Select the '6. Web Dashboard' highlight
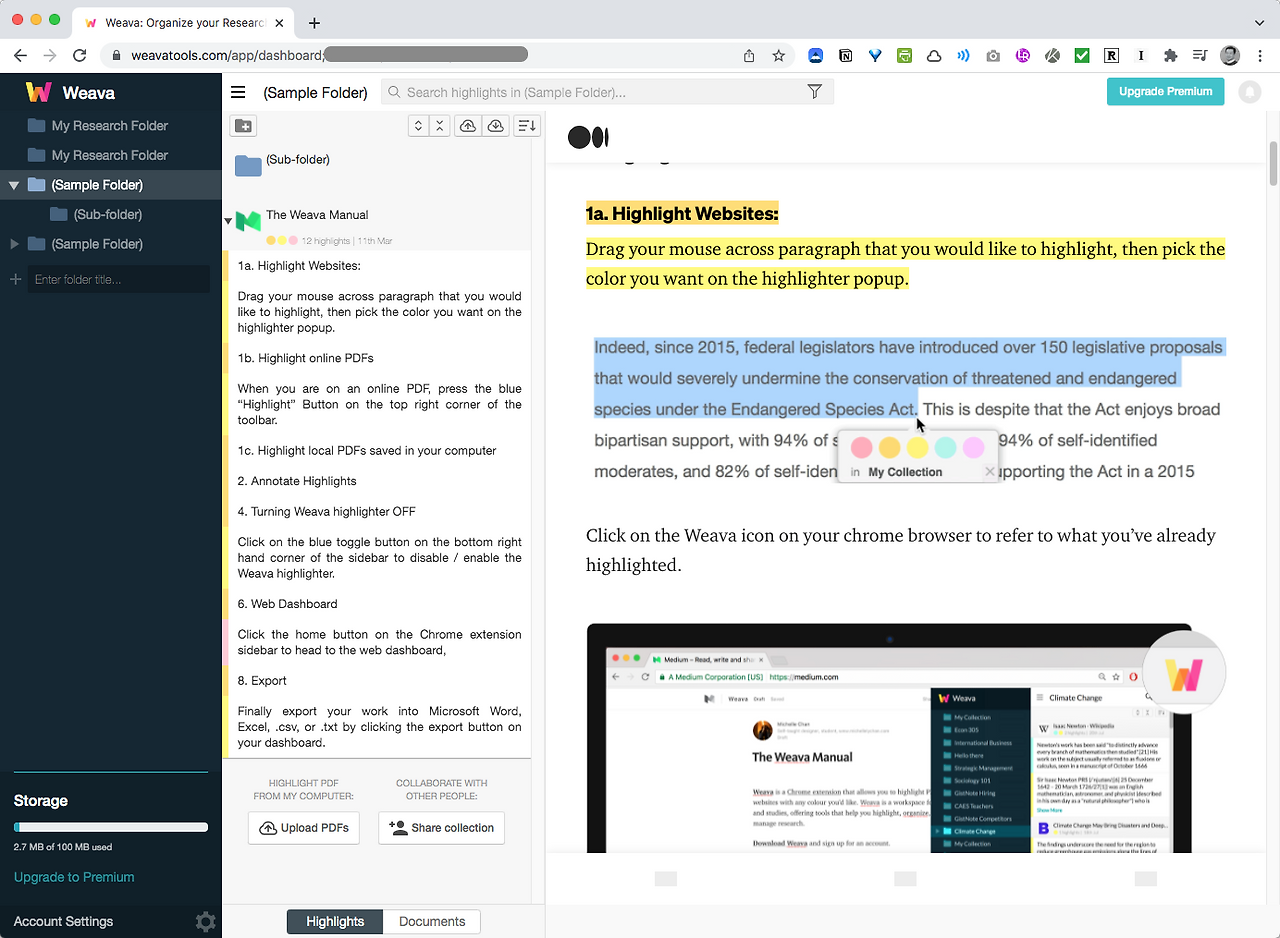1280x938 pixels. click(287, 604)
